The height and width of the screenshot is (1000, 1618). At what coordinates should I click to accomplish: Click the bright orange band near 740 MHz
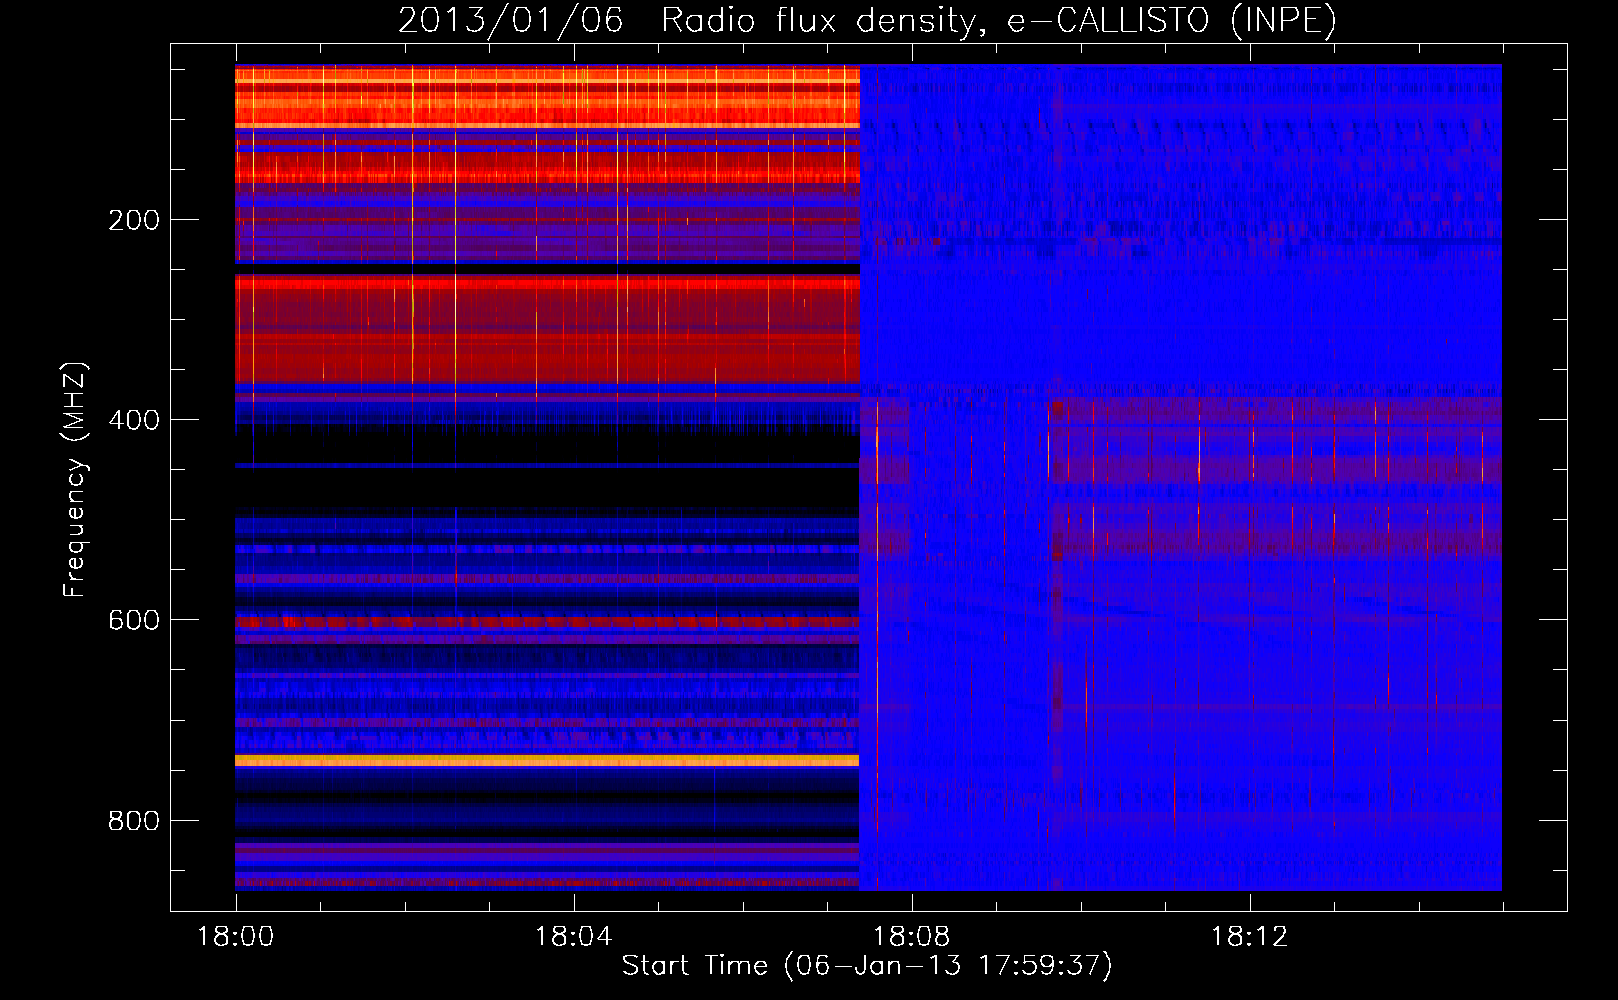click(547, 761)
